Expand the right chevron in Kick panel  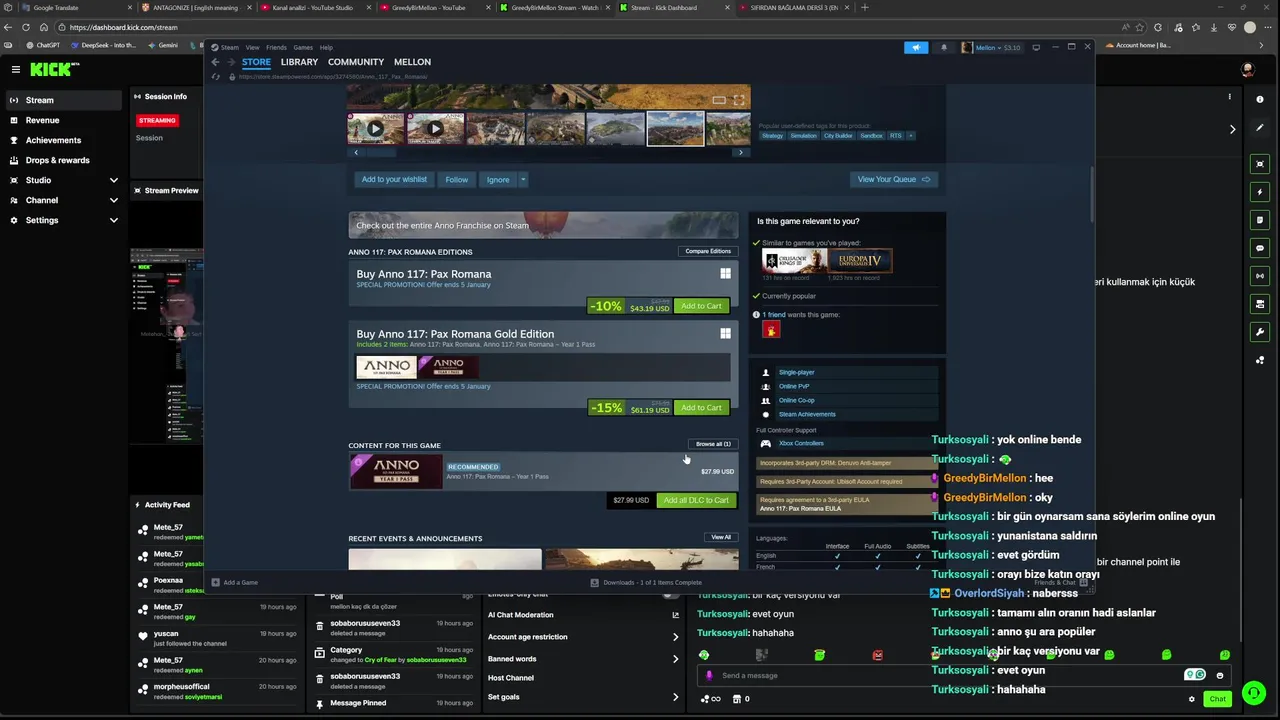coord(1232,129)
